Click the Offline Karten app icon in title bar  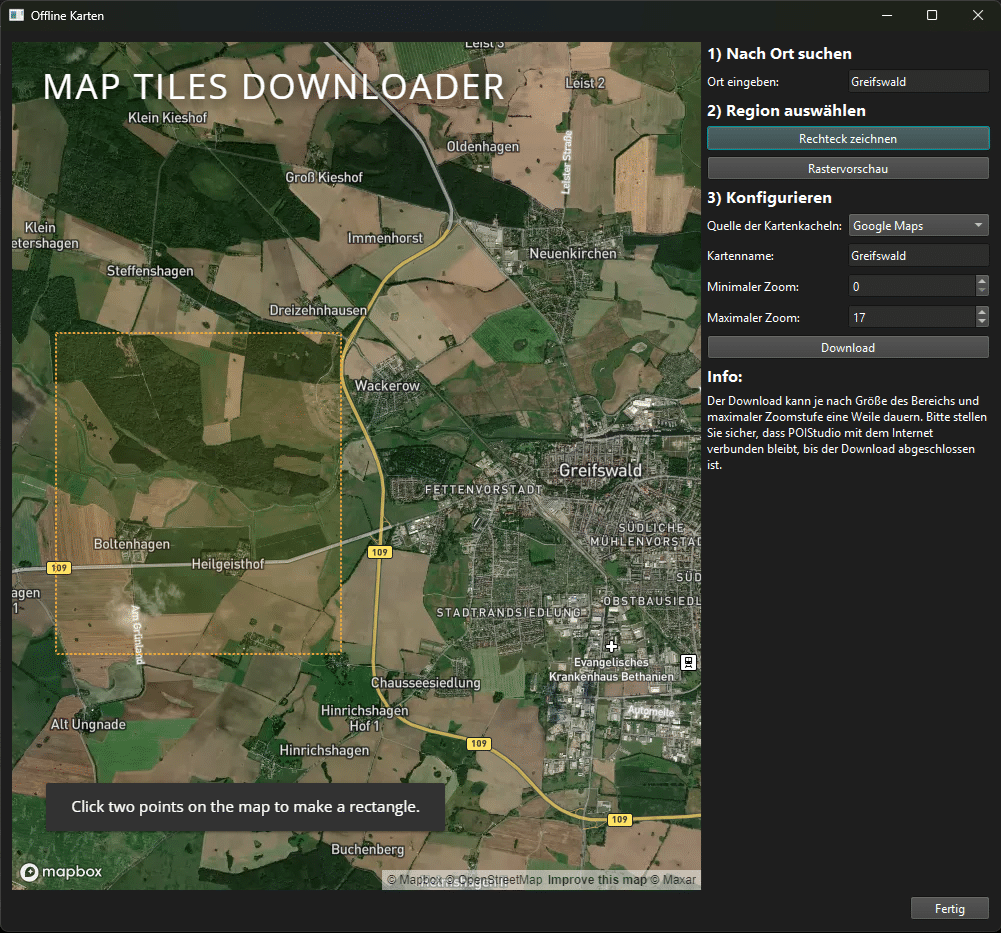[17, 16]
